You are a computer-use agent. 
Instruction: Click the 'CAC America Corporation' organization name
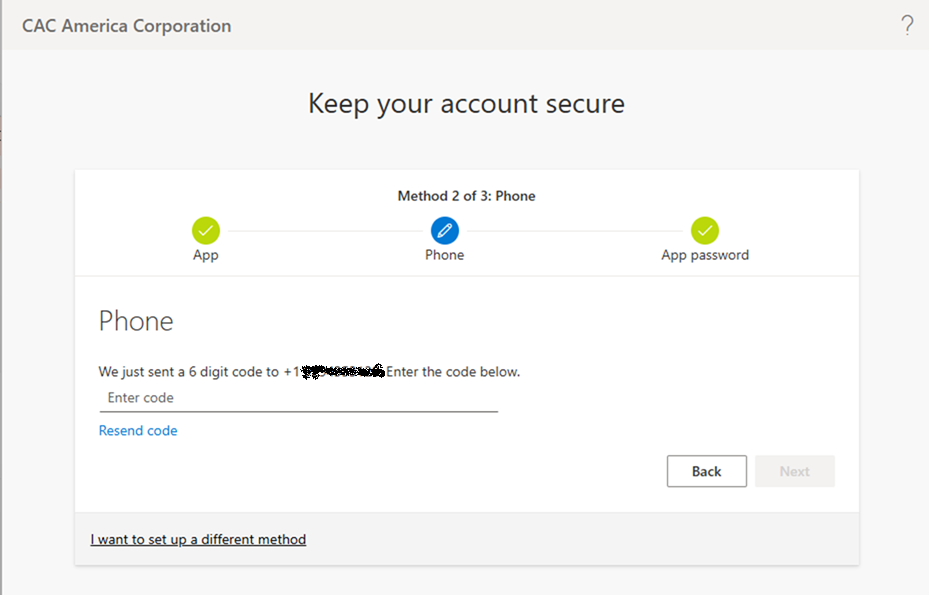pos(127,26)
